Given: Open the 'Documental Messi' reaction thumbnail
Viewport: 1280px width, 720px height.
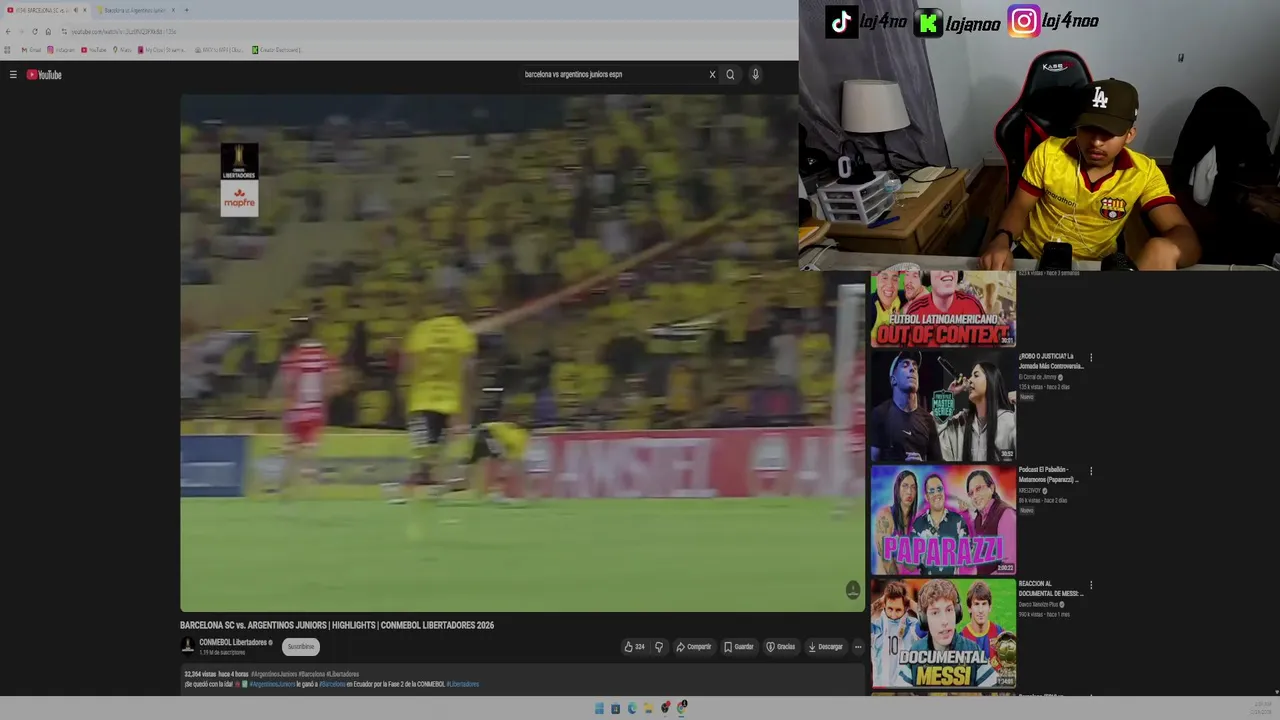Looking at the screenshot, I should 943,633.
